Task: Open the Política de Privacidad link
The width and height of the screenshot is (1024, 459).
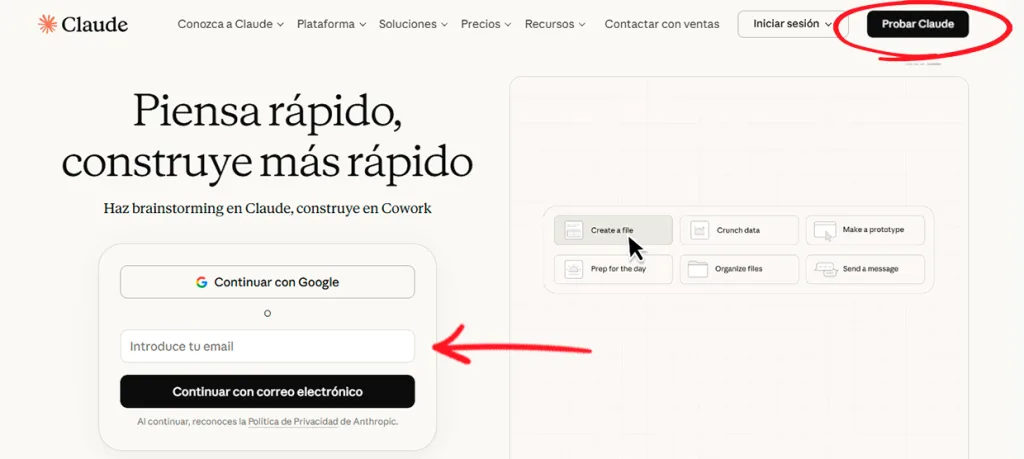Action: pyautogui.click(x=293, y=422)
